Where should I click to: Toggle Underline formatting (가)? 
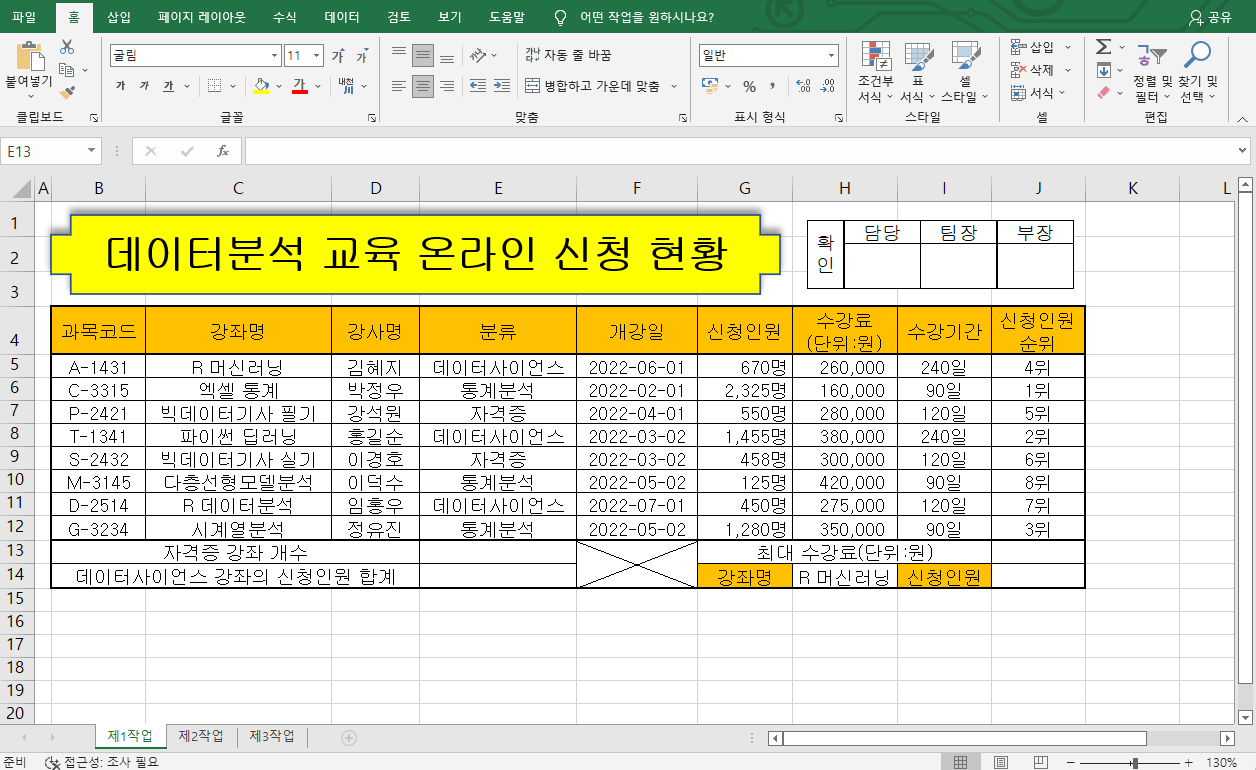(x=169, y=86)
